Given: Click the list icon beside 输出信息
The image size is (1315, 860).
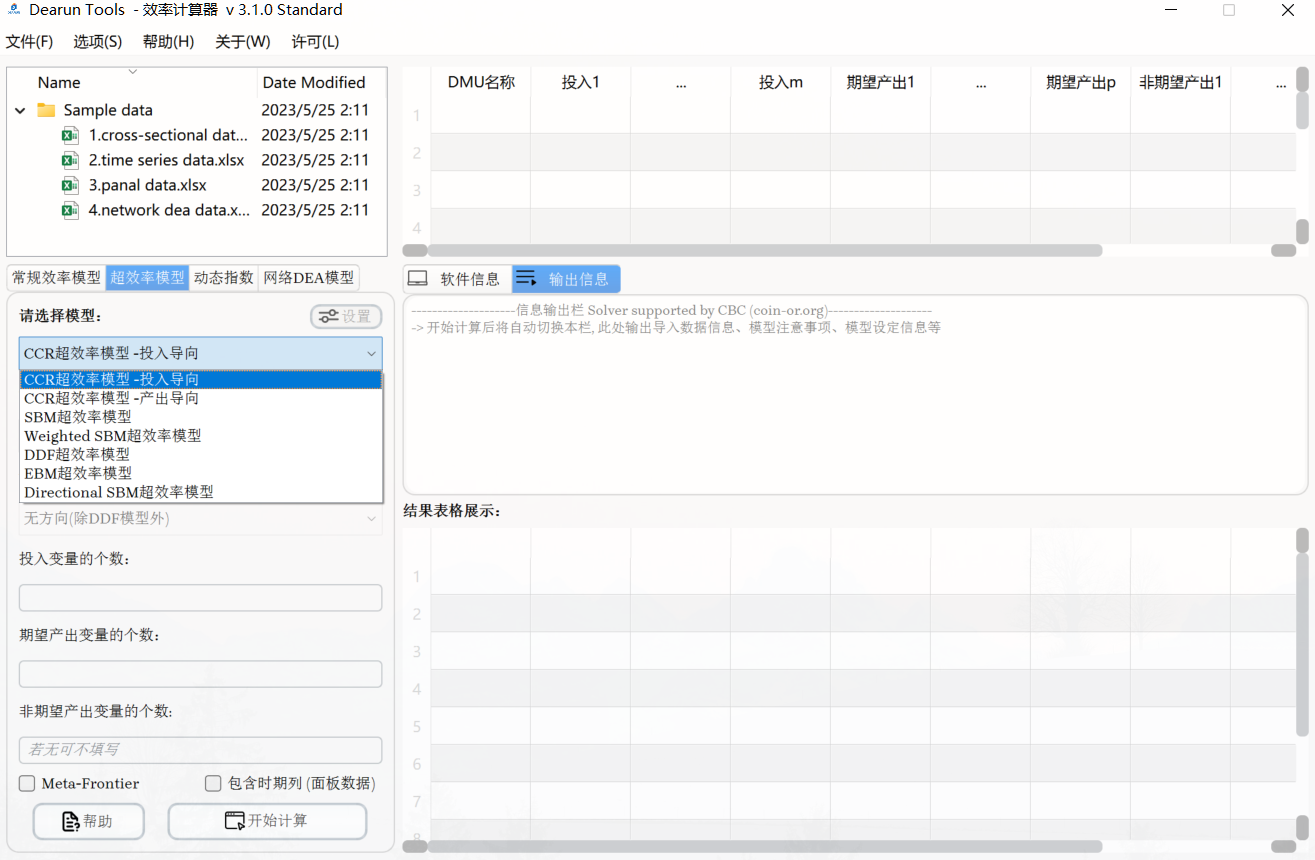Looking at the screenshot, I should (526, 279).
